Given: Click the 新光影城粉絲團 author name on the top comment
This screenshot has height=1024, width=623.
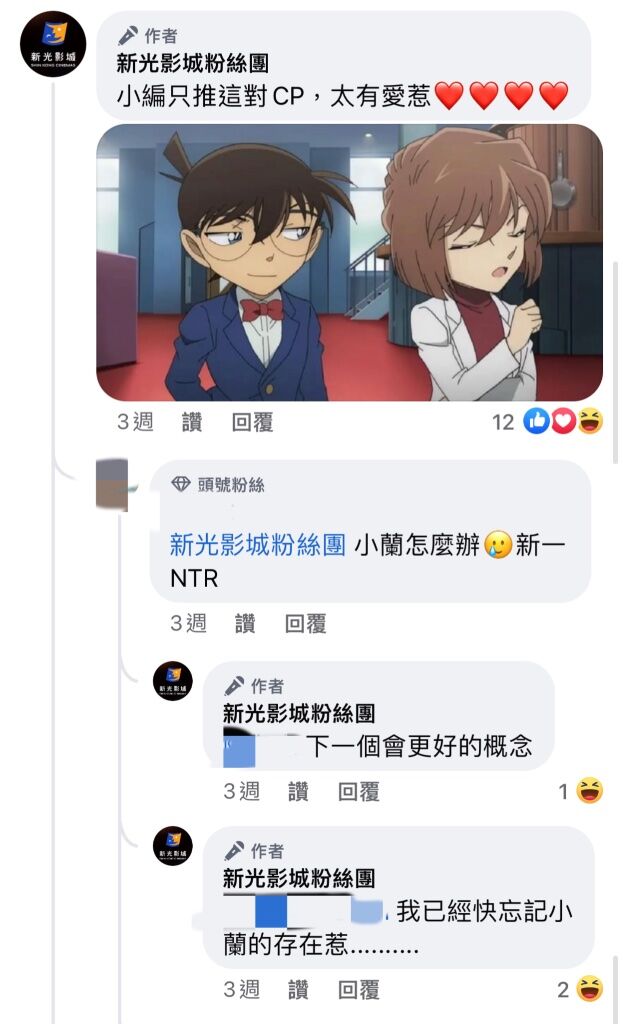Looking at the screenshot, I should (193, 63).
